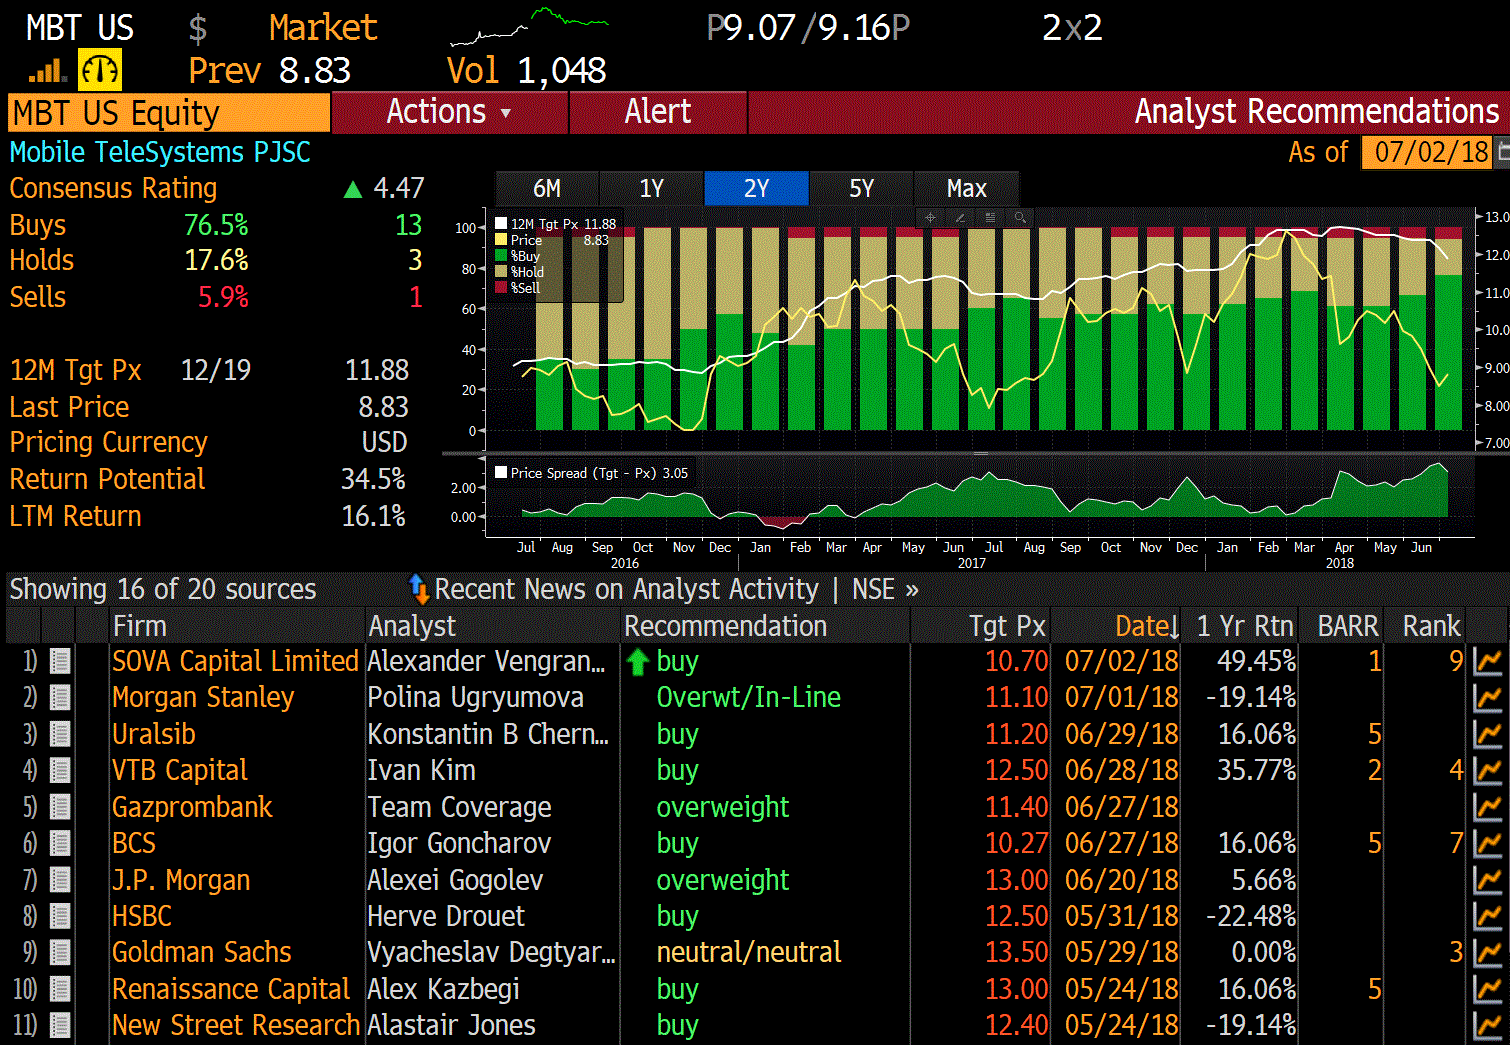Open Recent News on Analyst Activity link
This screenshot has height=1045, width=1510.
[626, 590]
